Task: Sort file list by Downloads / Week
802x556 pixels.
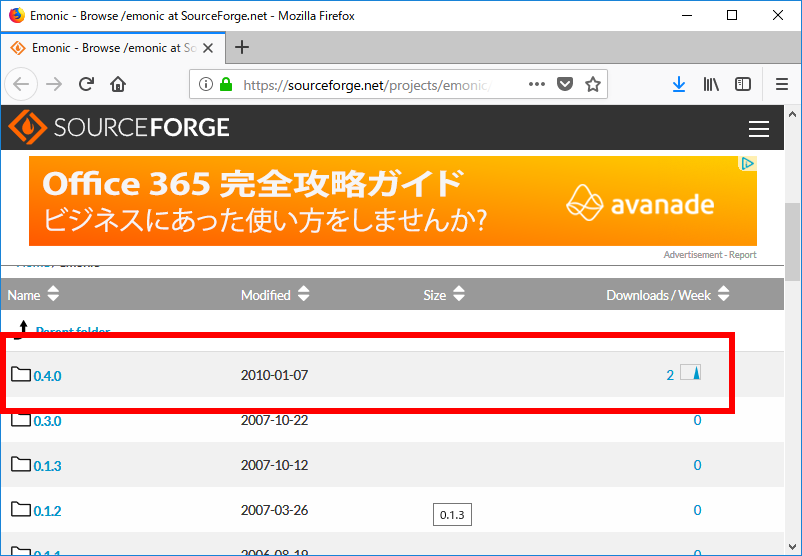Action: coord(667,295)
